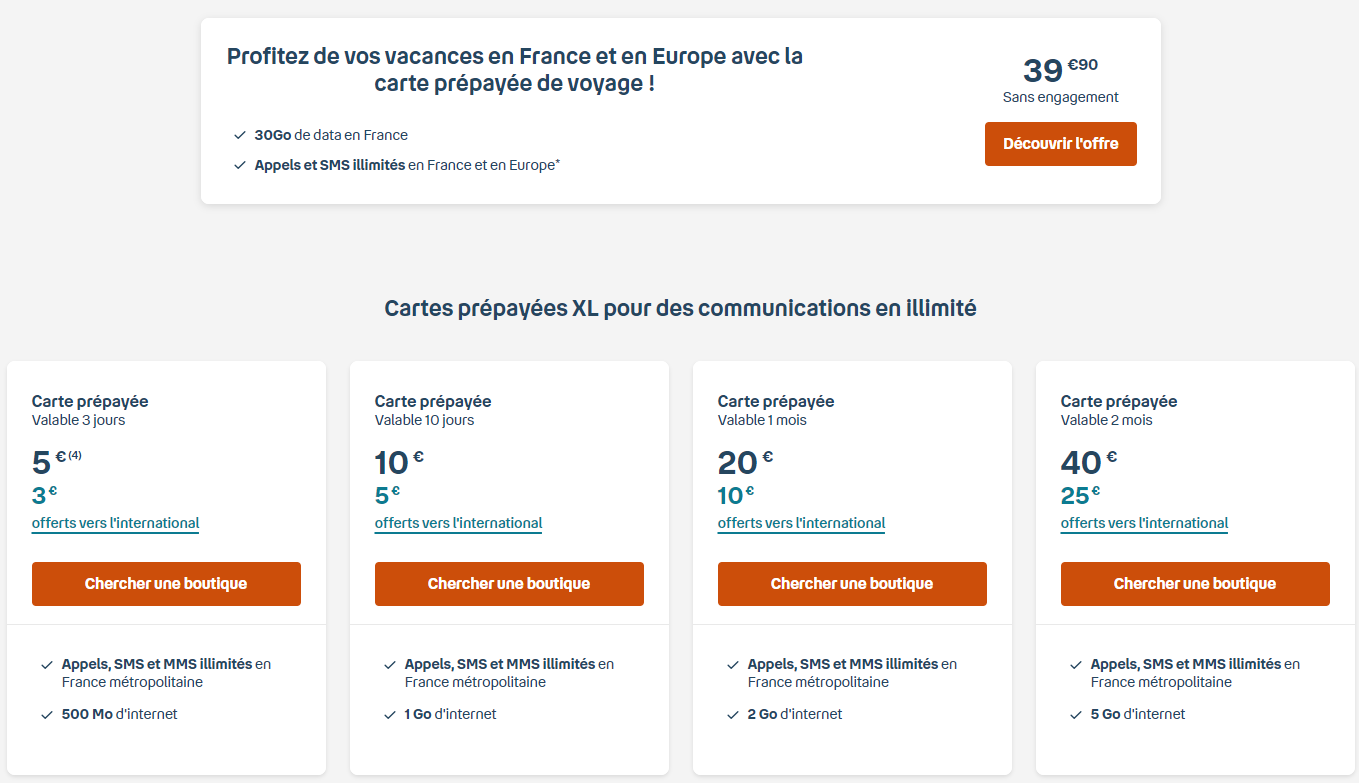Click the 39€90 travel card price
This screenshot has height=783, width=1359.
(x=1060, y=70)
